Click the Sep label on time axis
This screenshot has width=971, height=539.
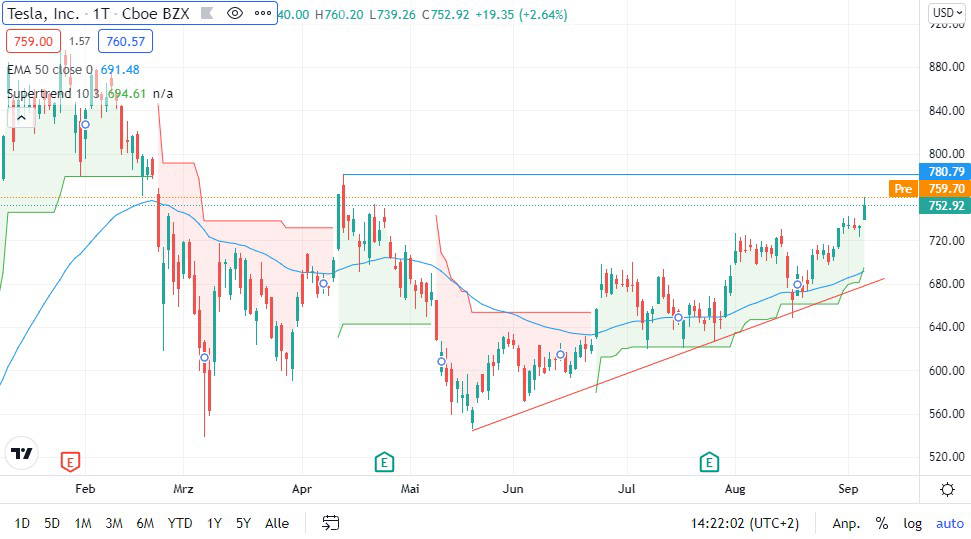[x=848, y=489]
